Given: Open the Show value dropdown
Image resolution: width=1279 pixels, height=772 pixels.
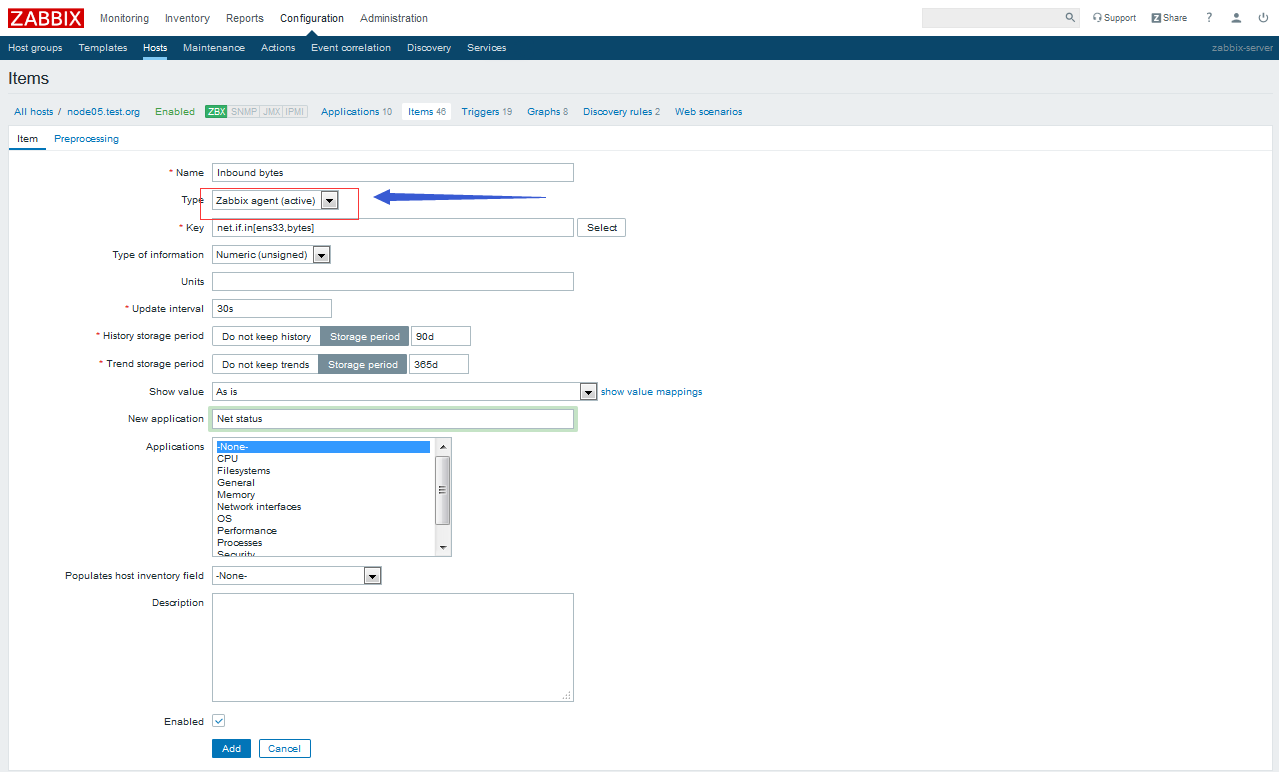Looking at the screenshot, I should [x=588, y=391].
